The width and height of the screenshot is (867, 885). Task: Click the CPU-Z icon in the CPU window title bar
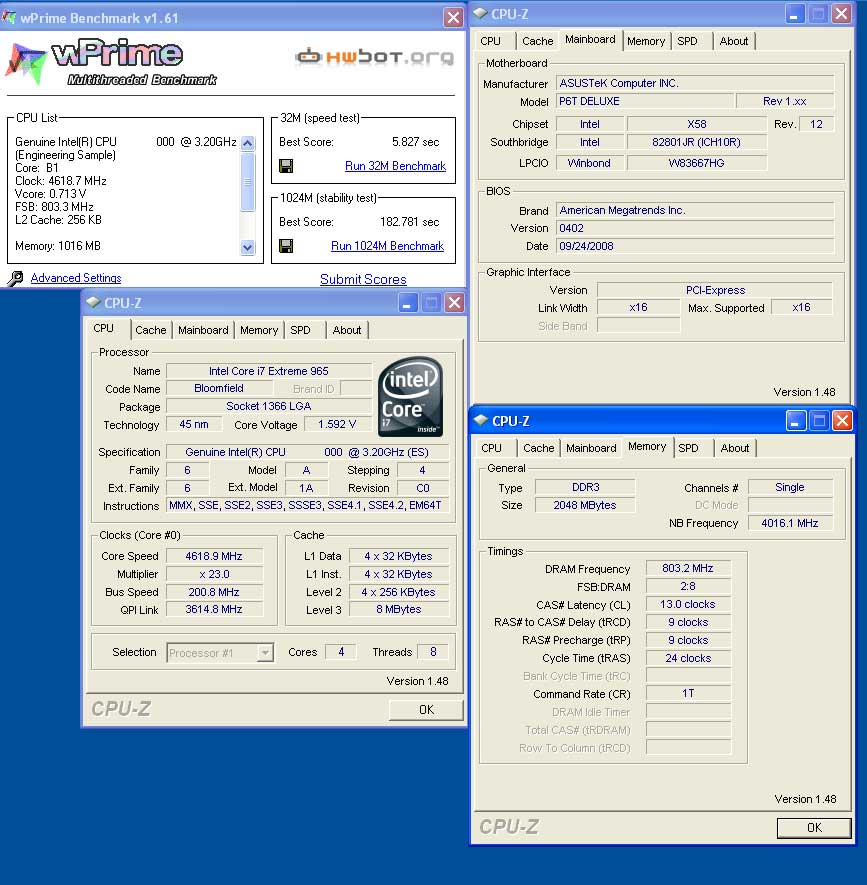(93, 303)
